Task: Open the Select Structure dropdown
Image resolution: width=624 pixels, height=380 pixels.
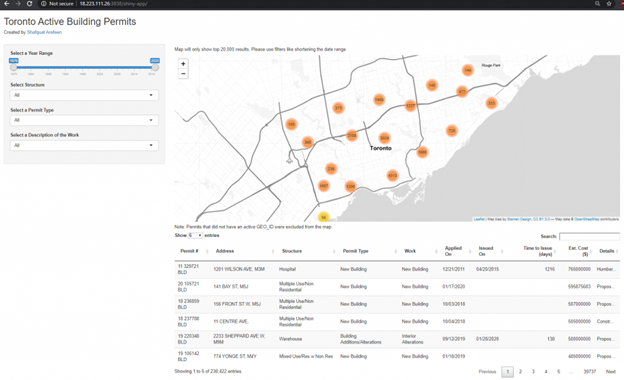Action: pyautogui.click(x=84, y=95)
